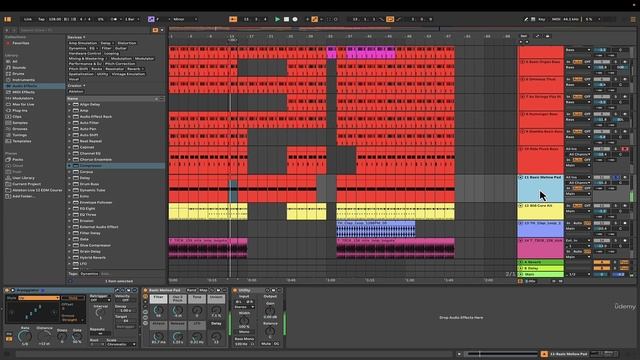The width and height of the screenshot is (640, 360).
Task: Adjust the Arpeggiator Rate knob
Action: pyautogui.click(x=25, y=336)
